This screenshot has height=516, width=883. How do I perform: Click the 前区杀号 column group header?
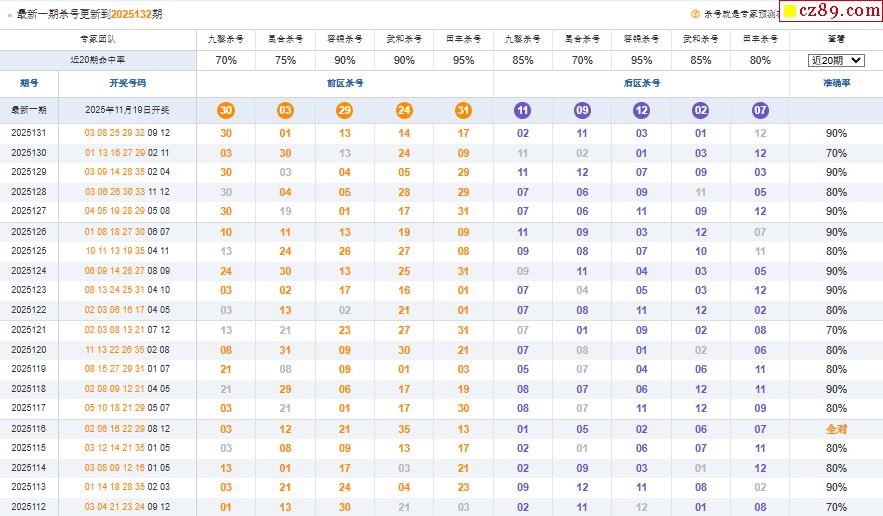pyautogui.click(x=344, y=84)
